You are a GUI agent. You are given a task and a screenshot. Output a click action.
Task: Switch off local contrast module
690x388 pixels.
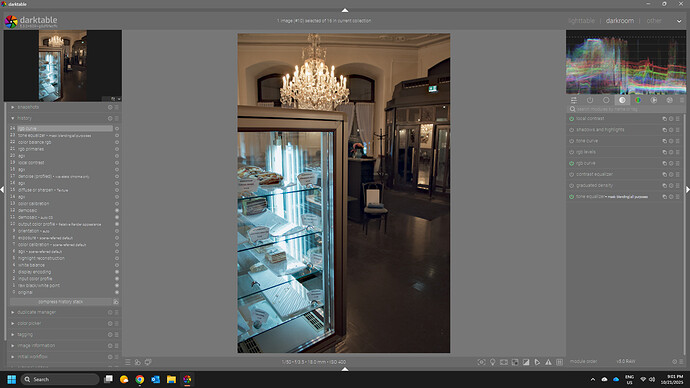[572, 119]
